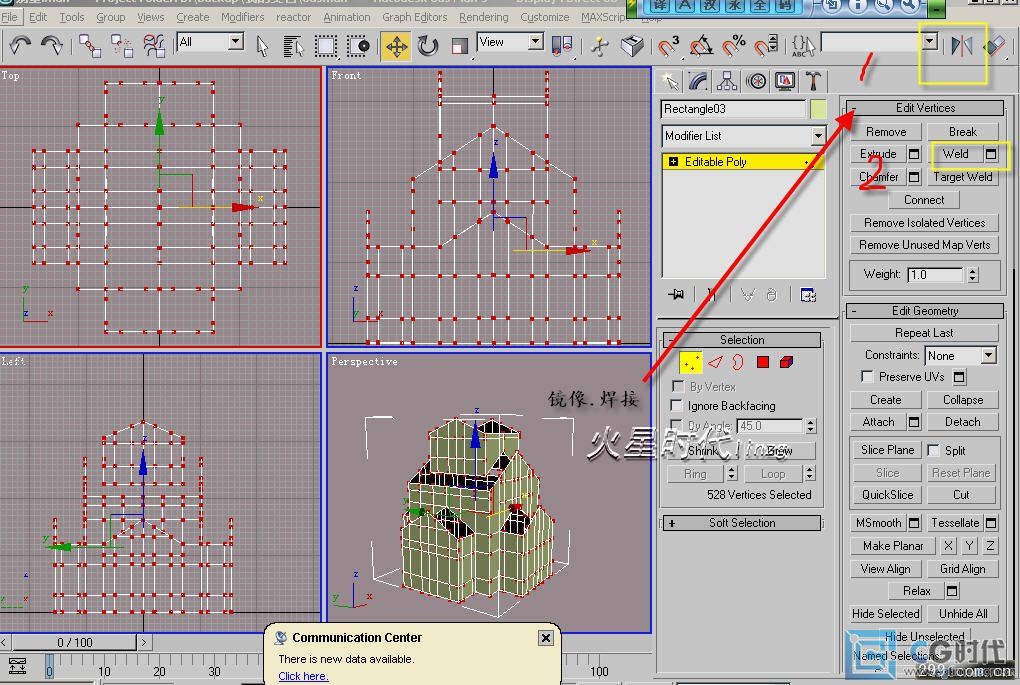
Task: Open the Modify command panel tab
Action: (698, 81)
